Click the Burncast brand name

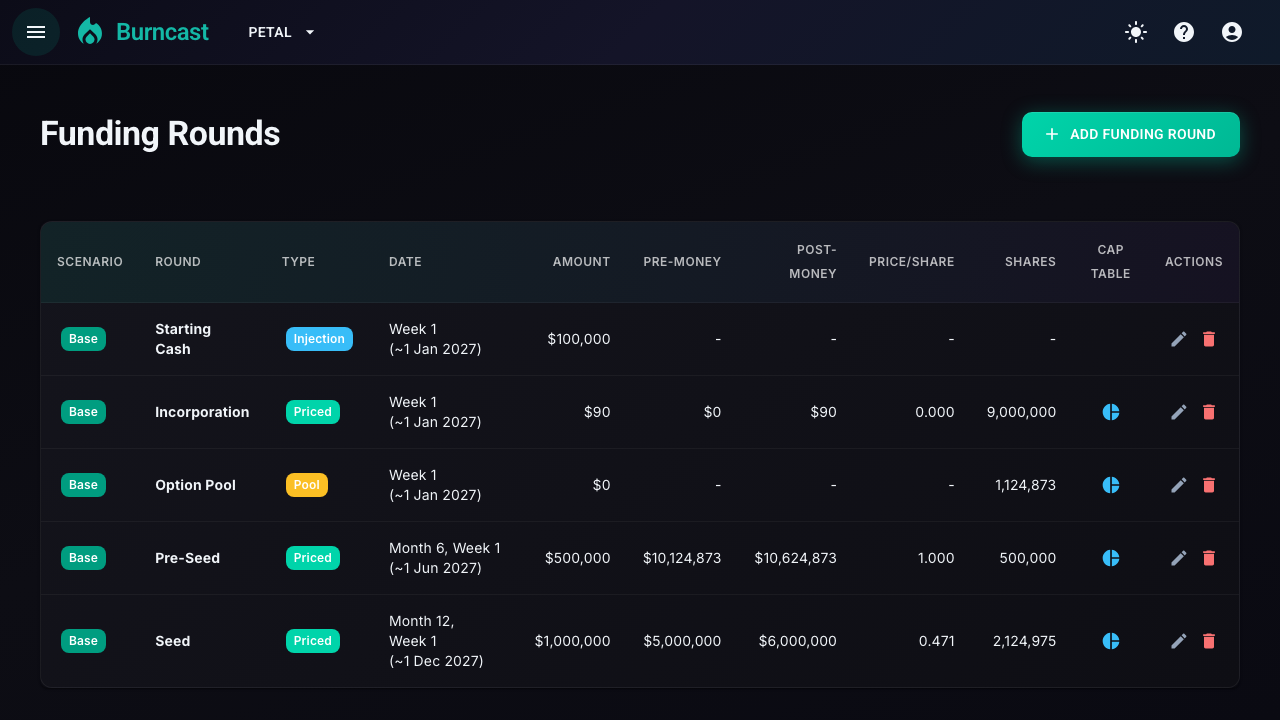click(x=162, y=32)
